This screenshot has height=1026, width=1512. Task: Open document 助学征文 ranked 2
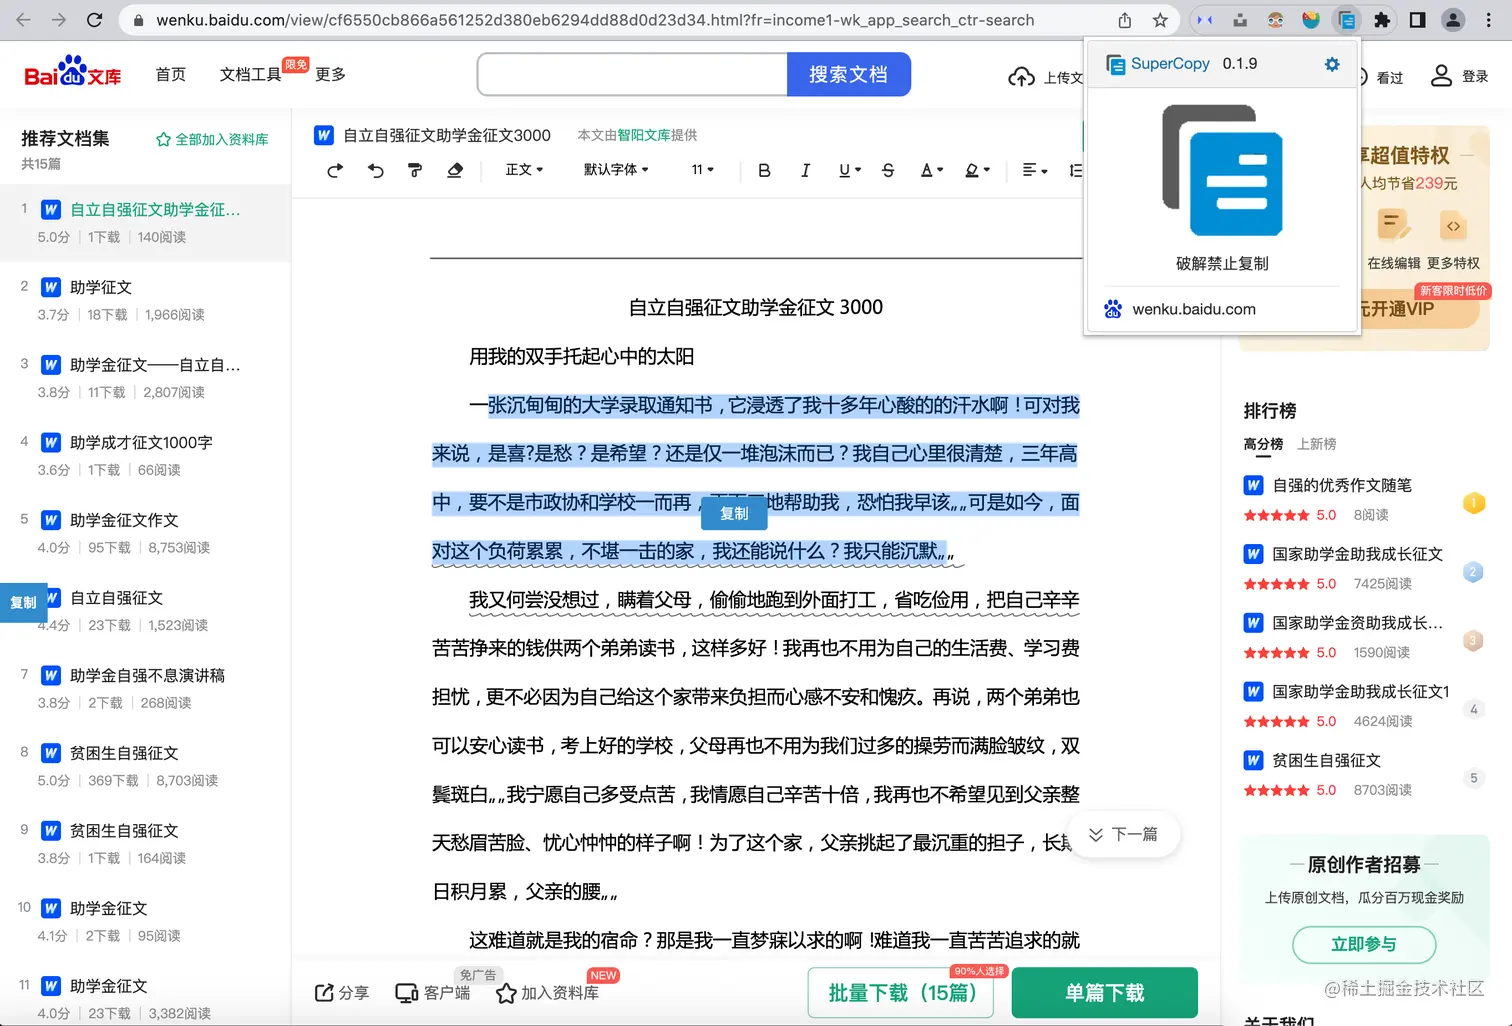click(x=101, y=287)
